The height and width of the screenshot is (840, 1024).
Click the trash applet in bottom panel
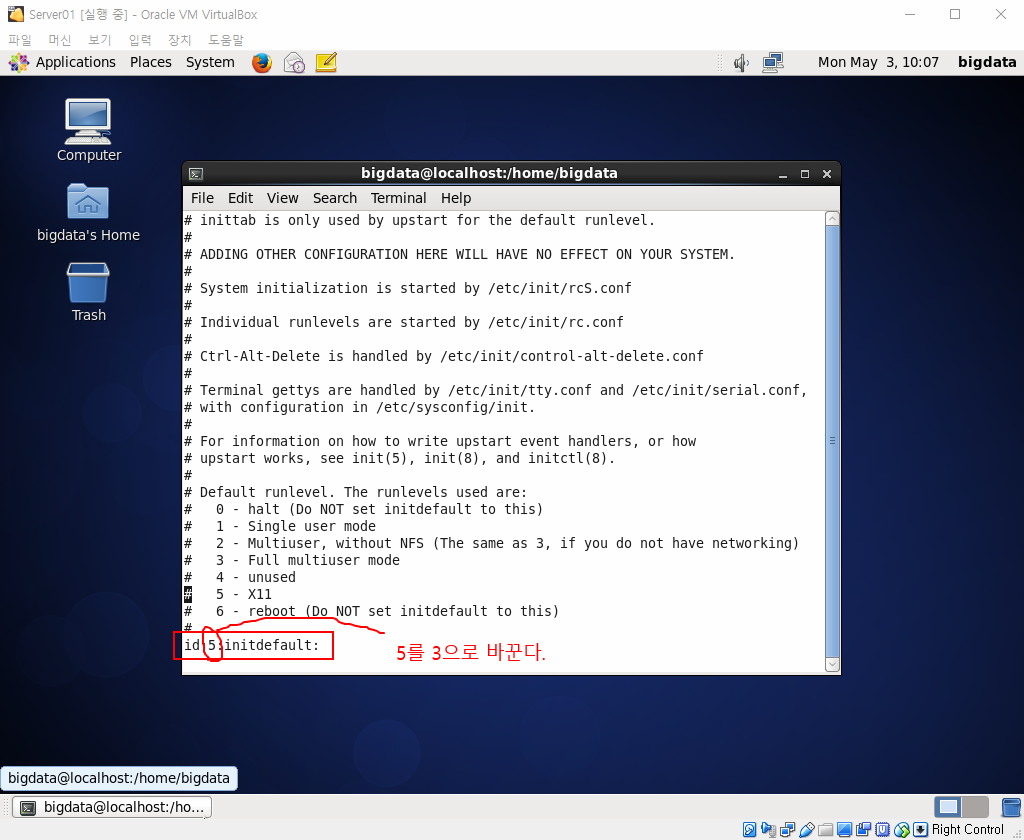[x=1011, y=807]
